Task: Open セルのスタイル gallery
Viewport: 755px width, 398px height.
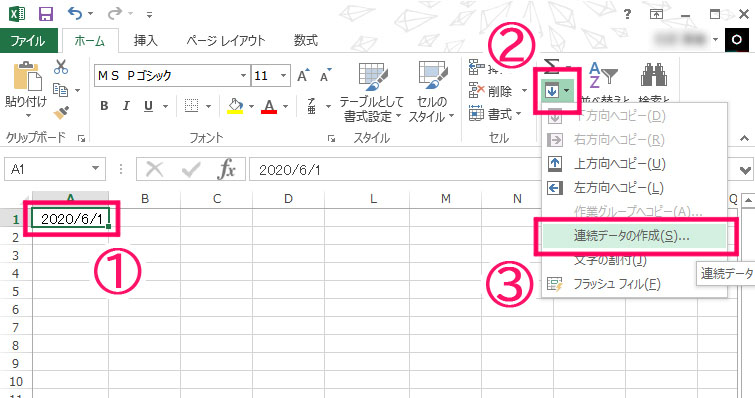Action: 431,92
